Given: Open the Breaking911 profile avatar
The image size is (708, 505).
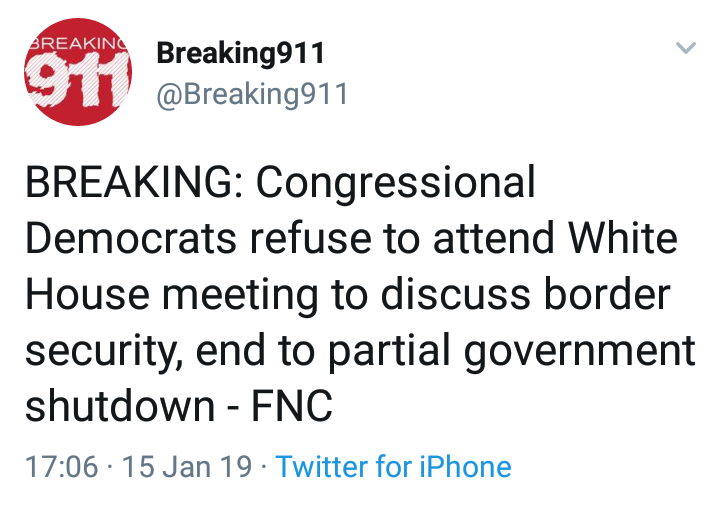Looking at the screenshot, I should click(78, 72).
